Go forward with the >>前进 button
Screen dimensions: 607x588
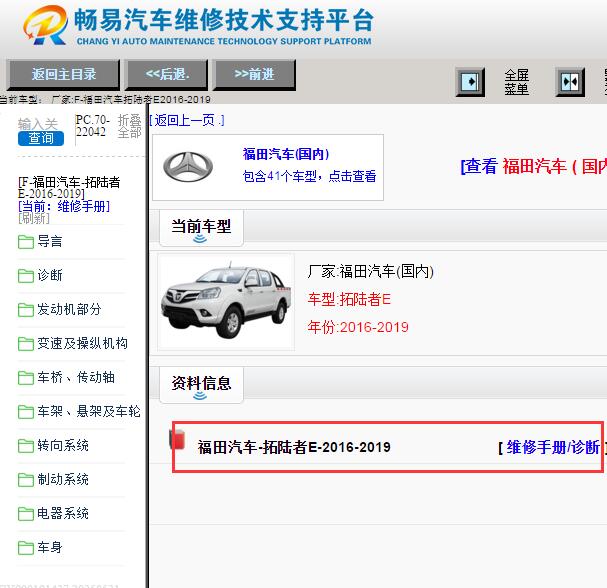pos(254,74)
